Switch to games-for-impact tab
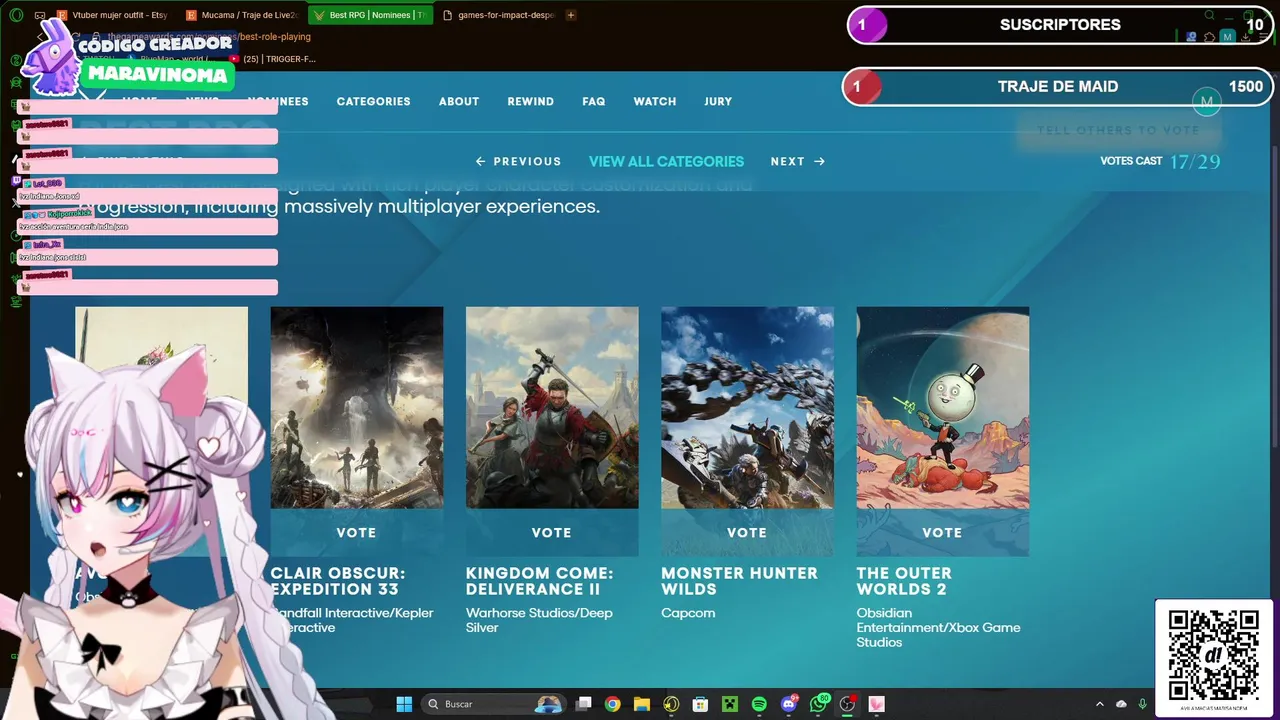Viewport: 1280px width, 720px height. (498, 15)
